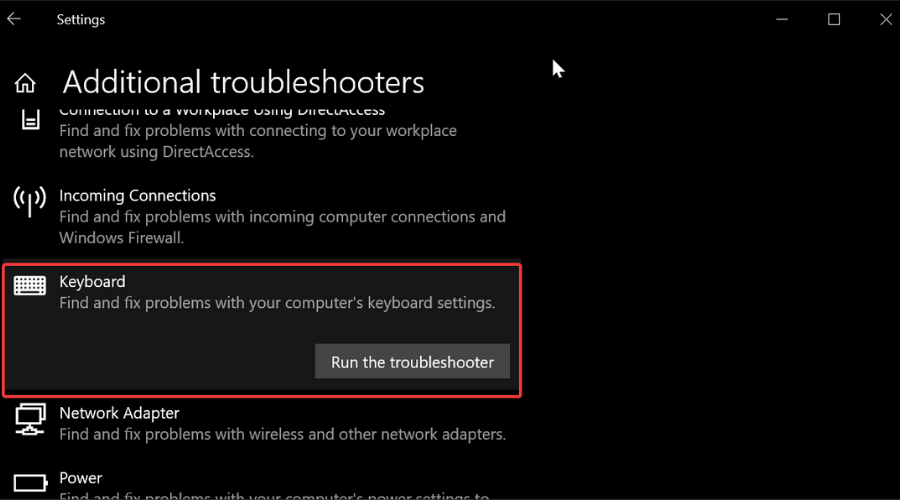Minimize the Settings window
900x500 pixels.
(782, 20)
